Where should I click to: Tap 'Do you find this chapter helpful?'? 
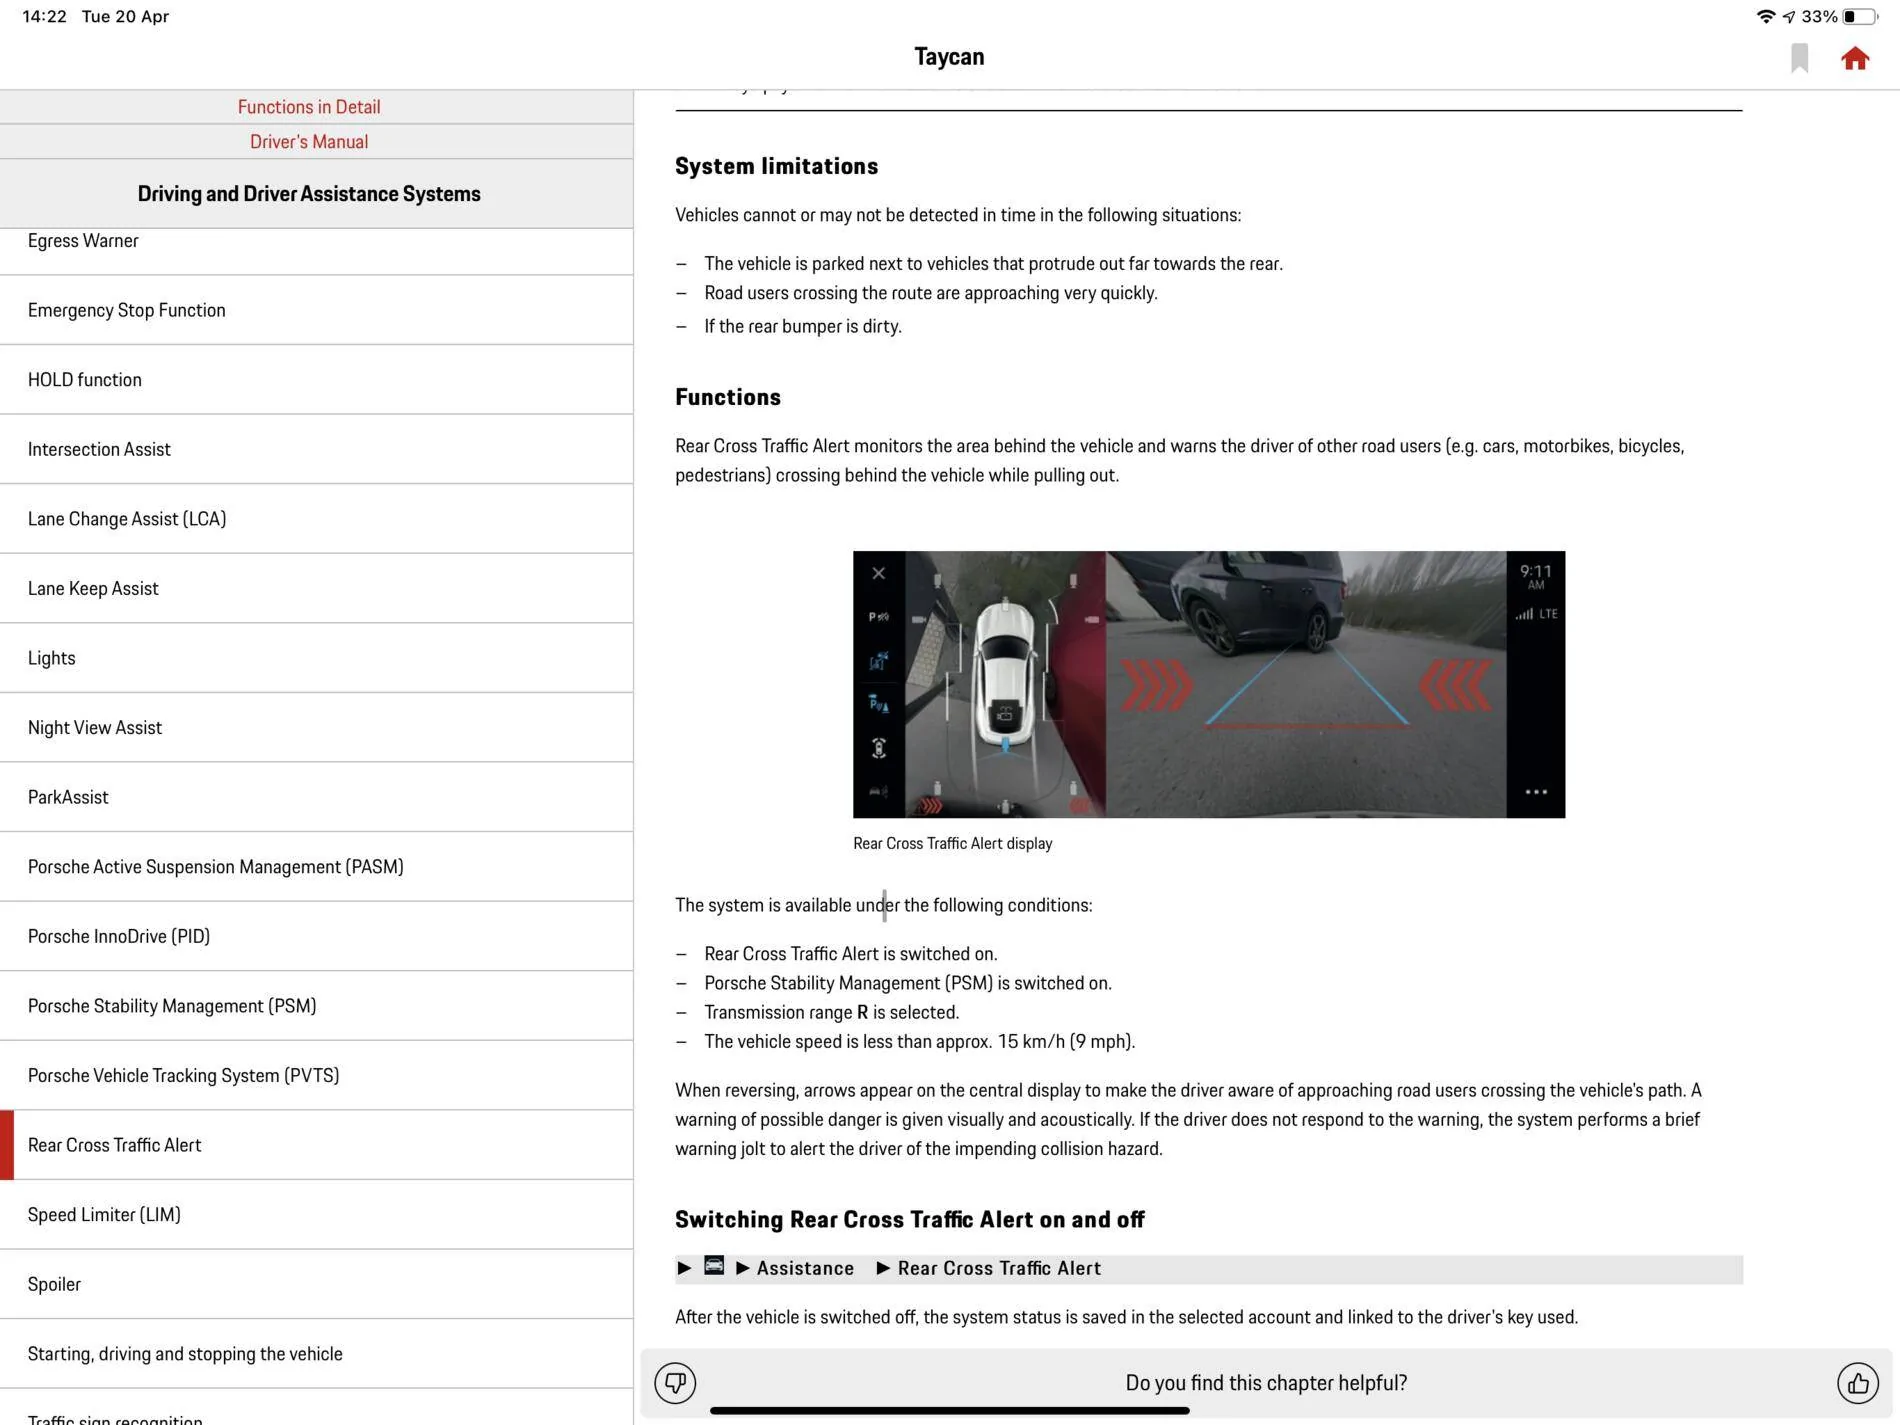click(x=1266, y=1383)
